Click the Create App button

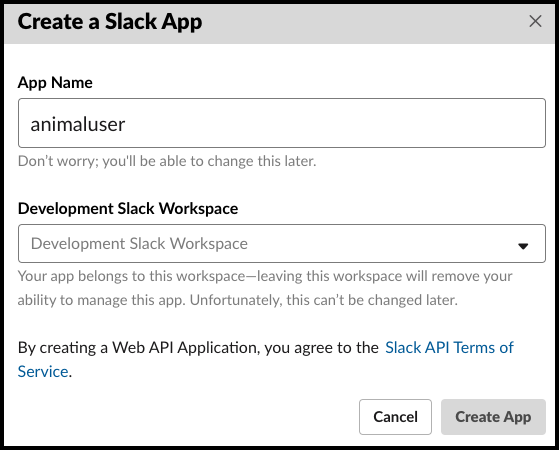(x=493, y=417)
